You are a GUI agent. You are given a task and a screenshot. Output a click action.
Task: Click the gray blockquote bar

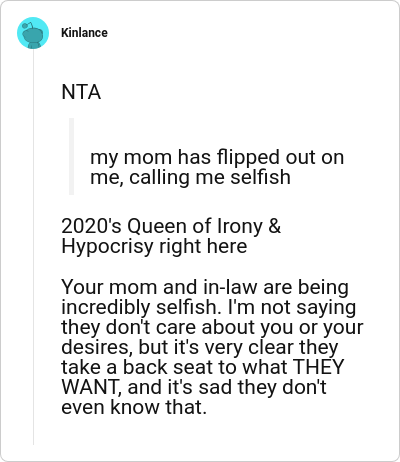point(71,156)
